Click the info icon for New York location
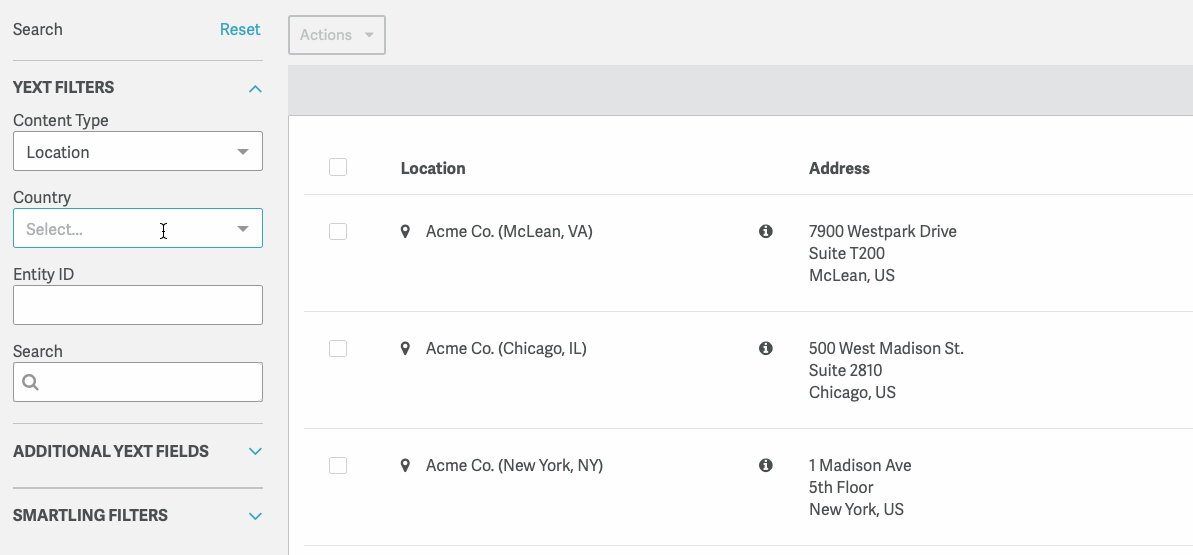The height and width of the screenshot is (555, 1193). click(766, 465)
